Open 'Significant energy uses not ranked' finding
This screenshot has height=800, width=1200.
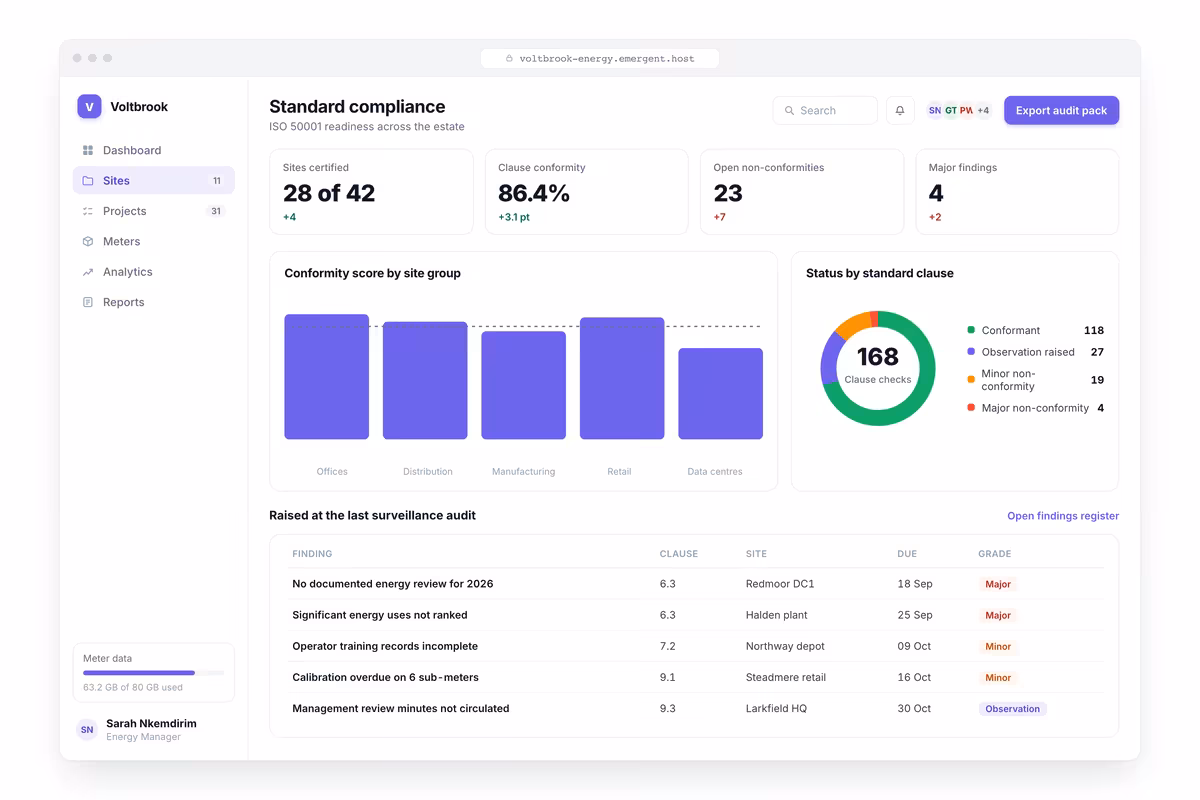tap(380, 615)
